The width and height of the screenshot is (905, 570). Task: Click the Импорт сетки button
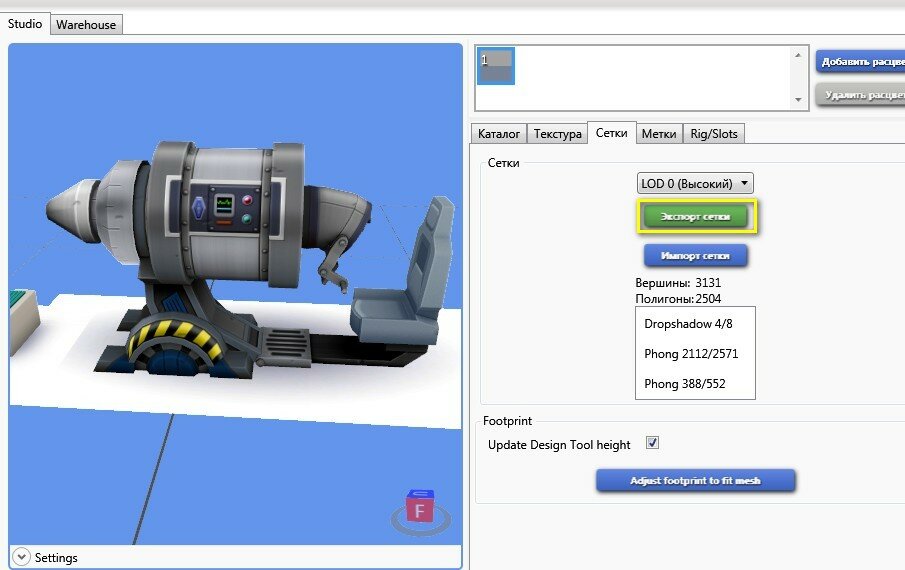pos(695,256)
